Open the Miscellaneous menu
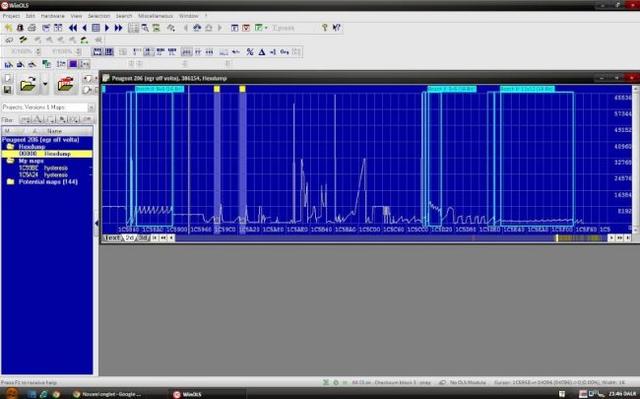Screen dimensions: 640x399 pyautogui.click(x=156, y=16)
